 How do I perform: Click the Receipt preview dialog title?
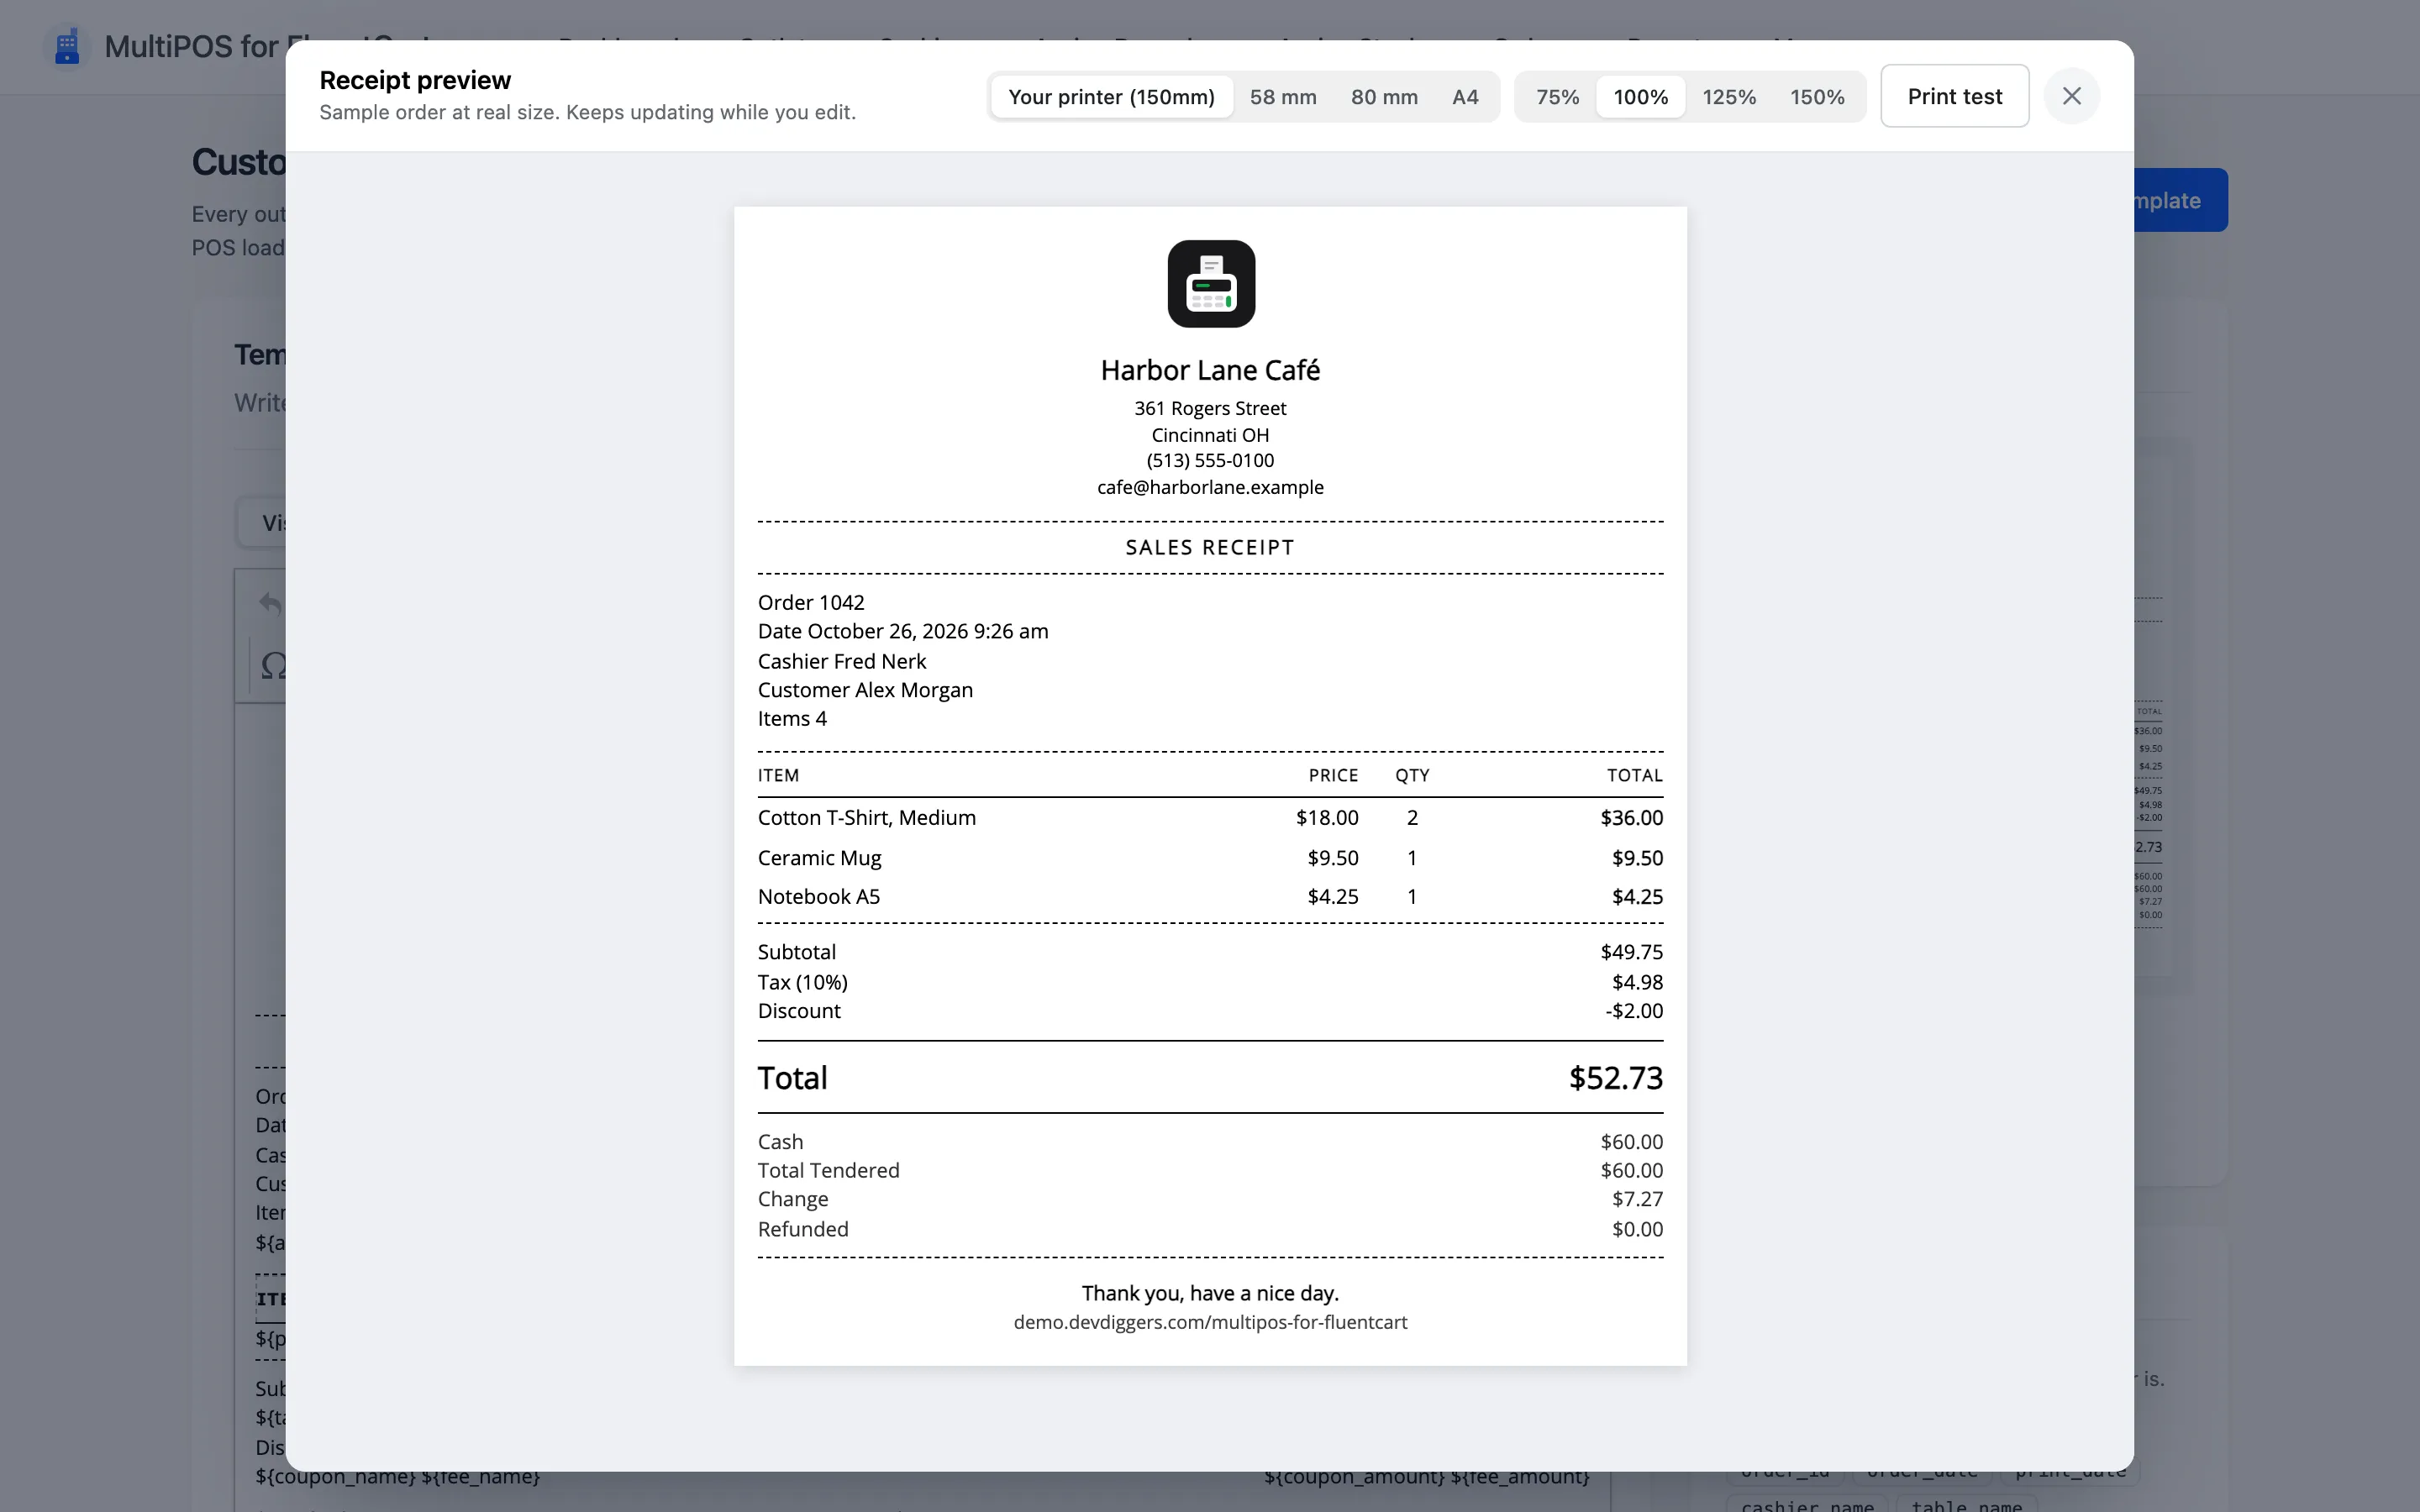coord(415,80)
